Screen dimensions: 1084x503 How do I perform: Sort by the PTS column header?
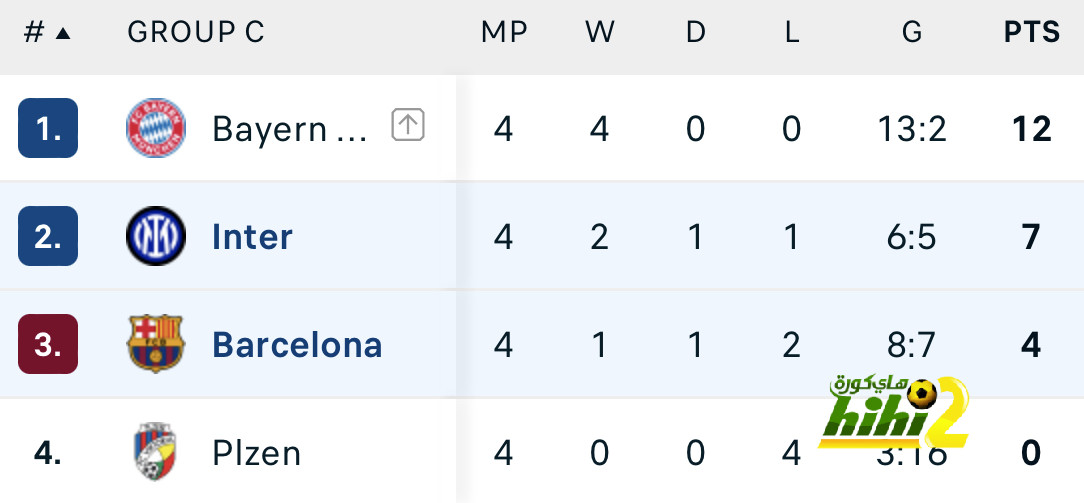click(x=1031, y=32)
